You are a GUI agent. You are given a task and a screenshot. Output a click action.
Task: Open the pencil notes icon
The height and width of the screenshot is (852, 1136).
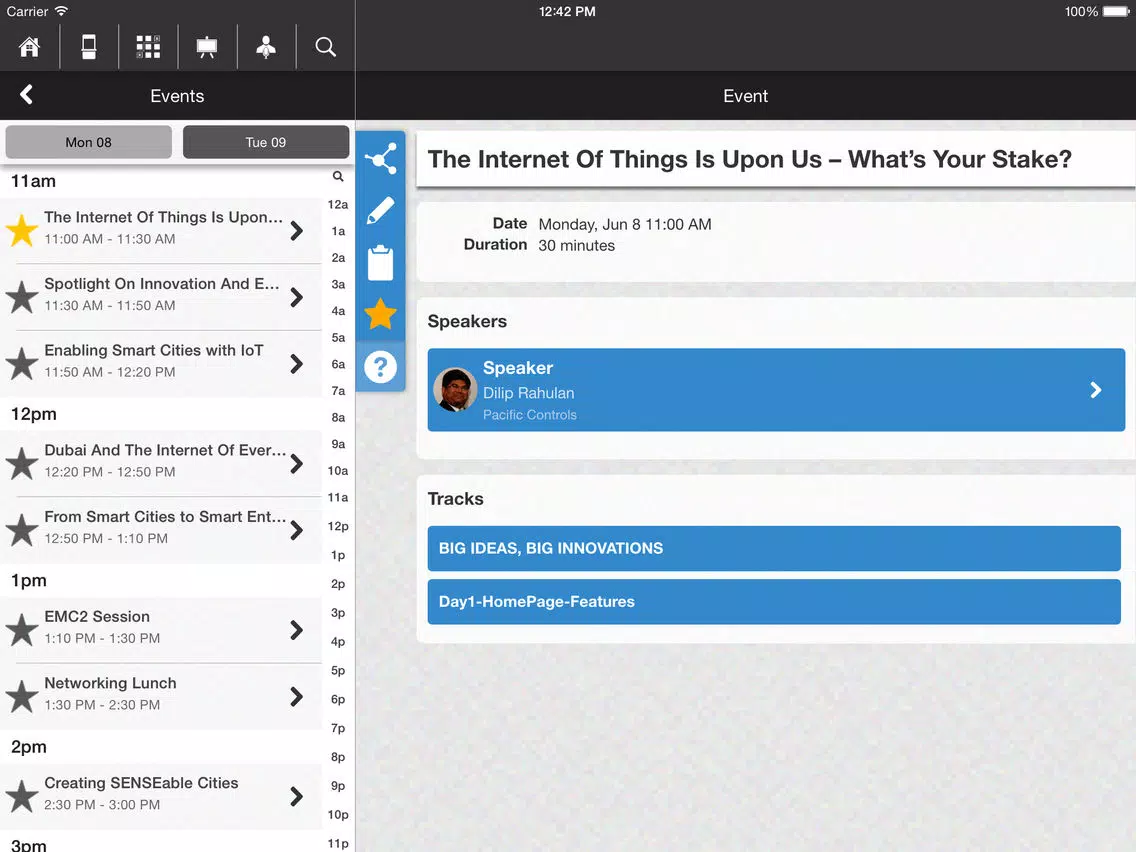click(380, 210)
